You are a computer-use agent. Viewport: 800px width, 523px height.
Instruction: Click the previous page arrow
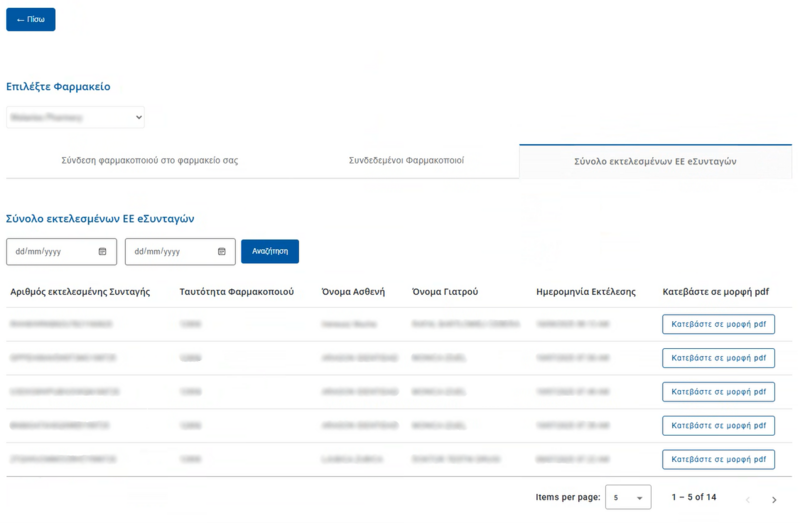pos(747,500)
